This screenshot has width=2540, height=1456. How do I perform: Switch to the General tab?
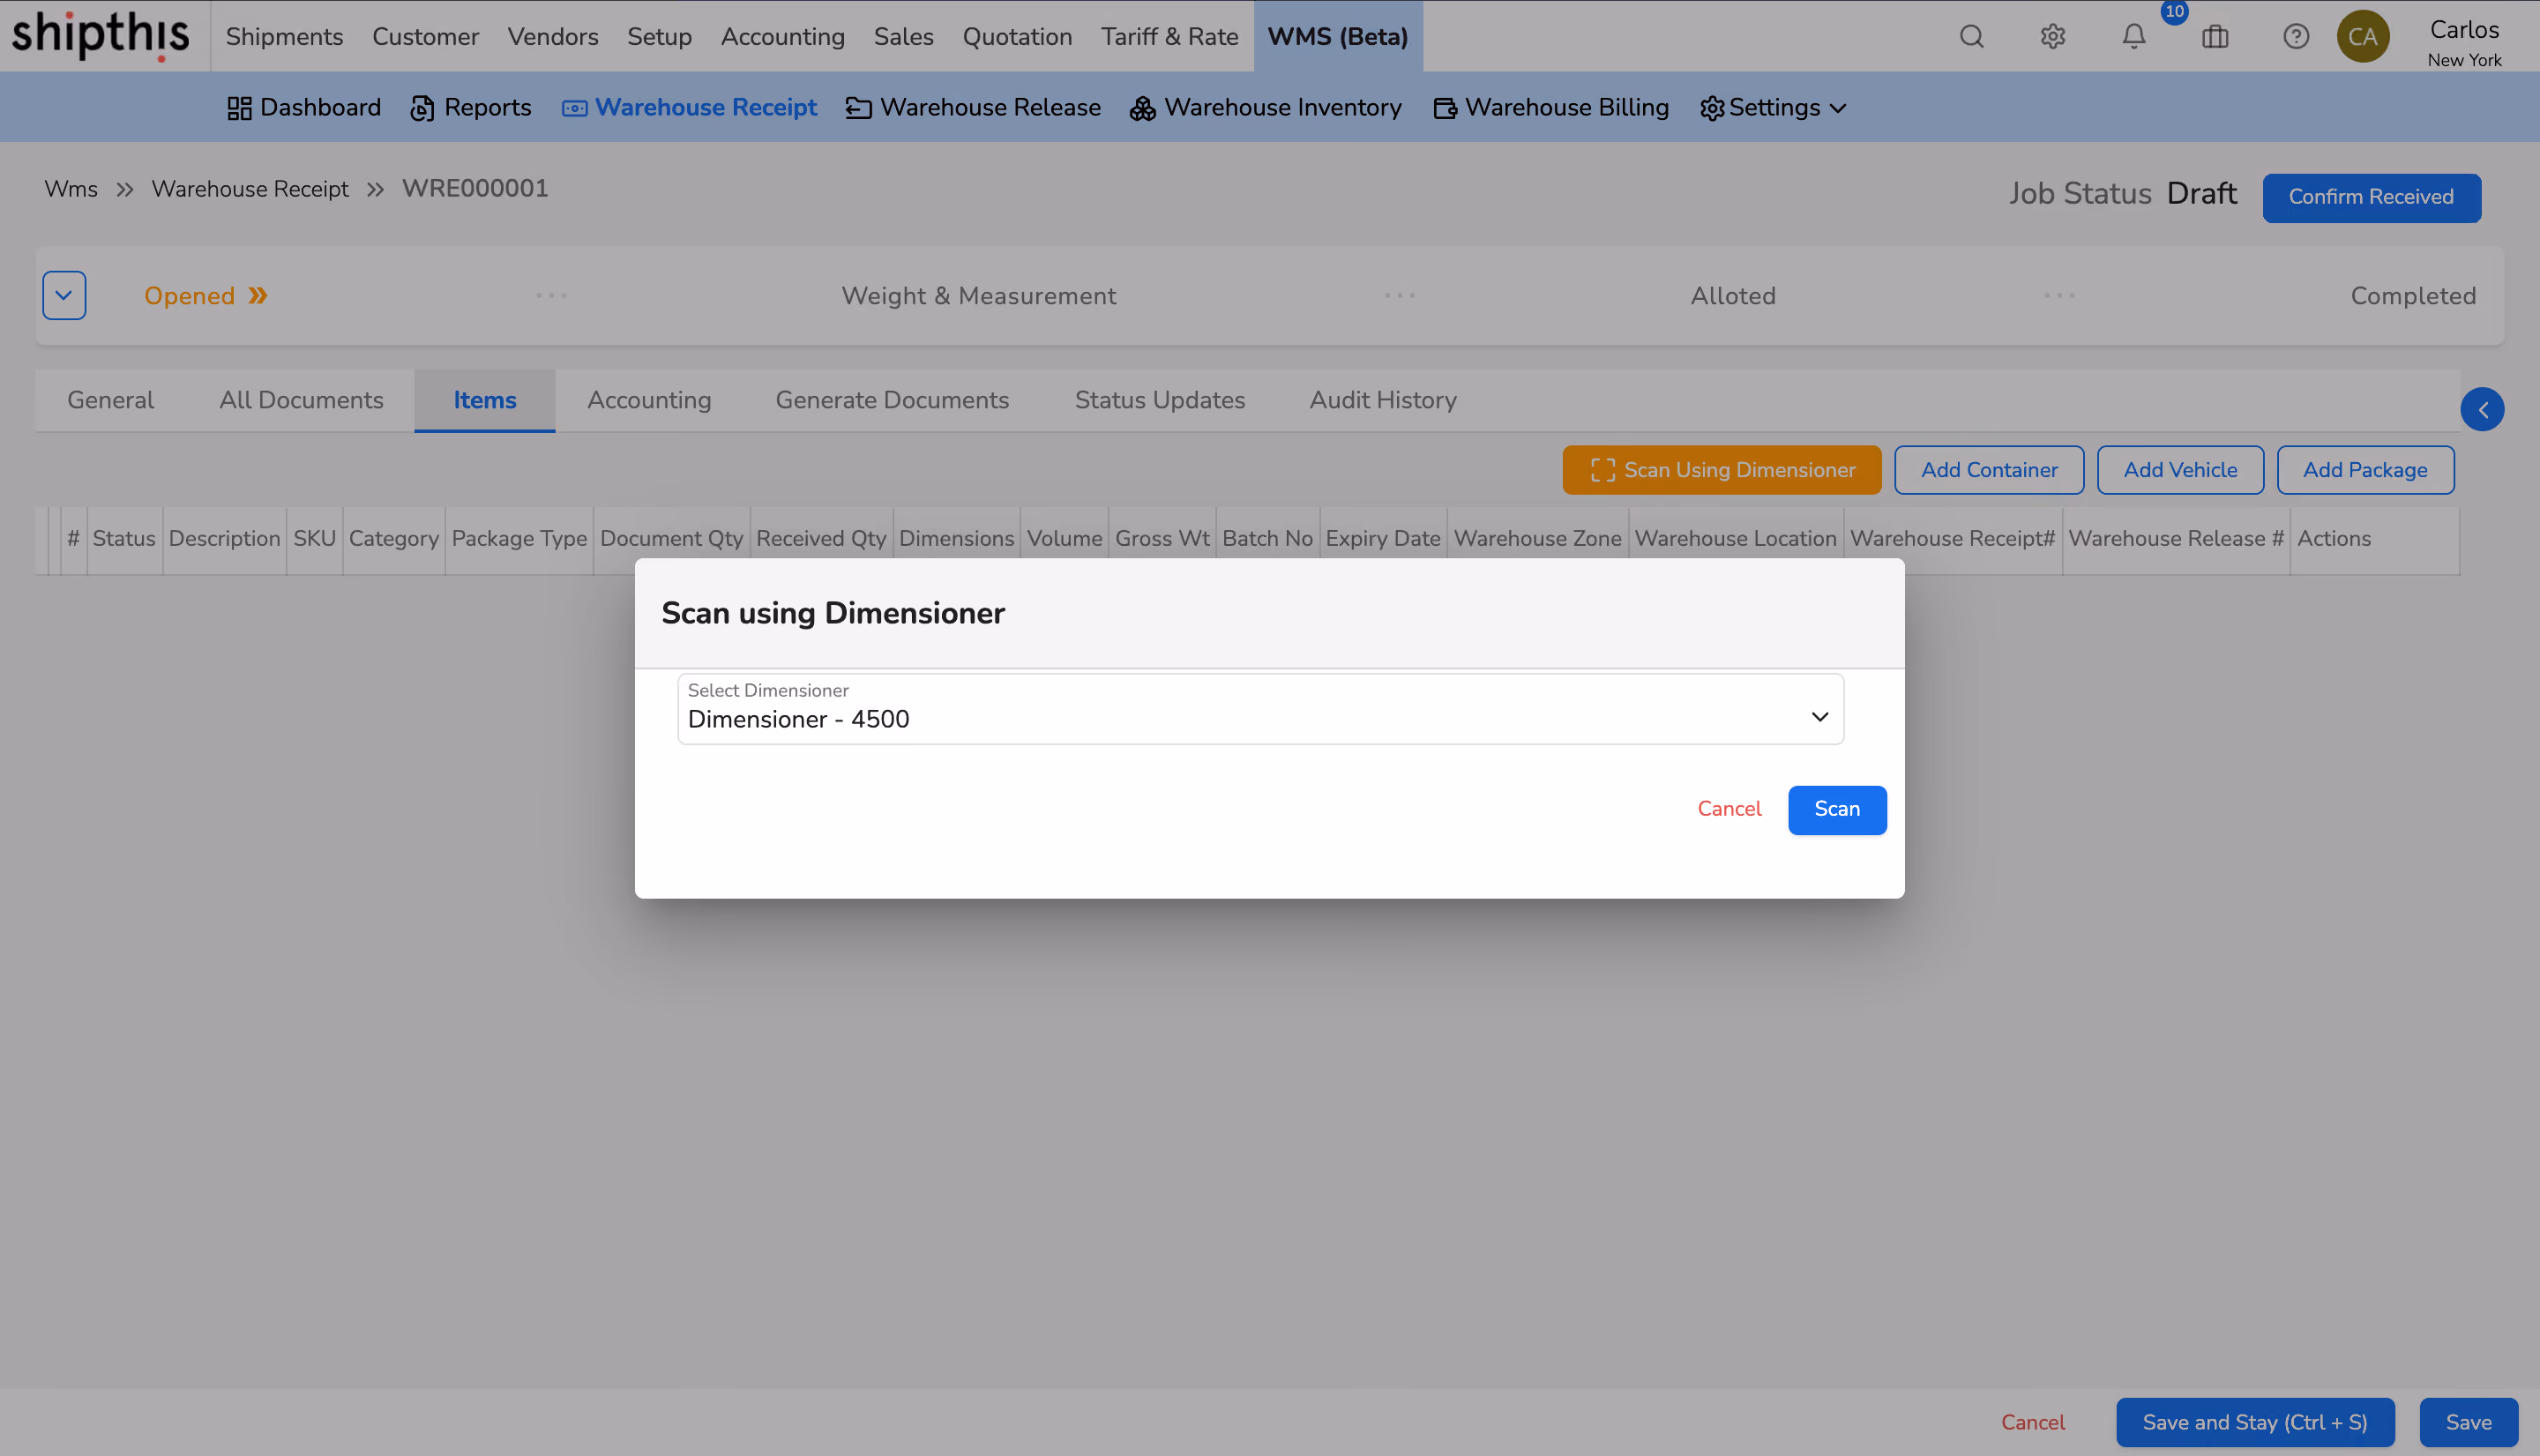click(x=110, y=401)
